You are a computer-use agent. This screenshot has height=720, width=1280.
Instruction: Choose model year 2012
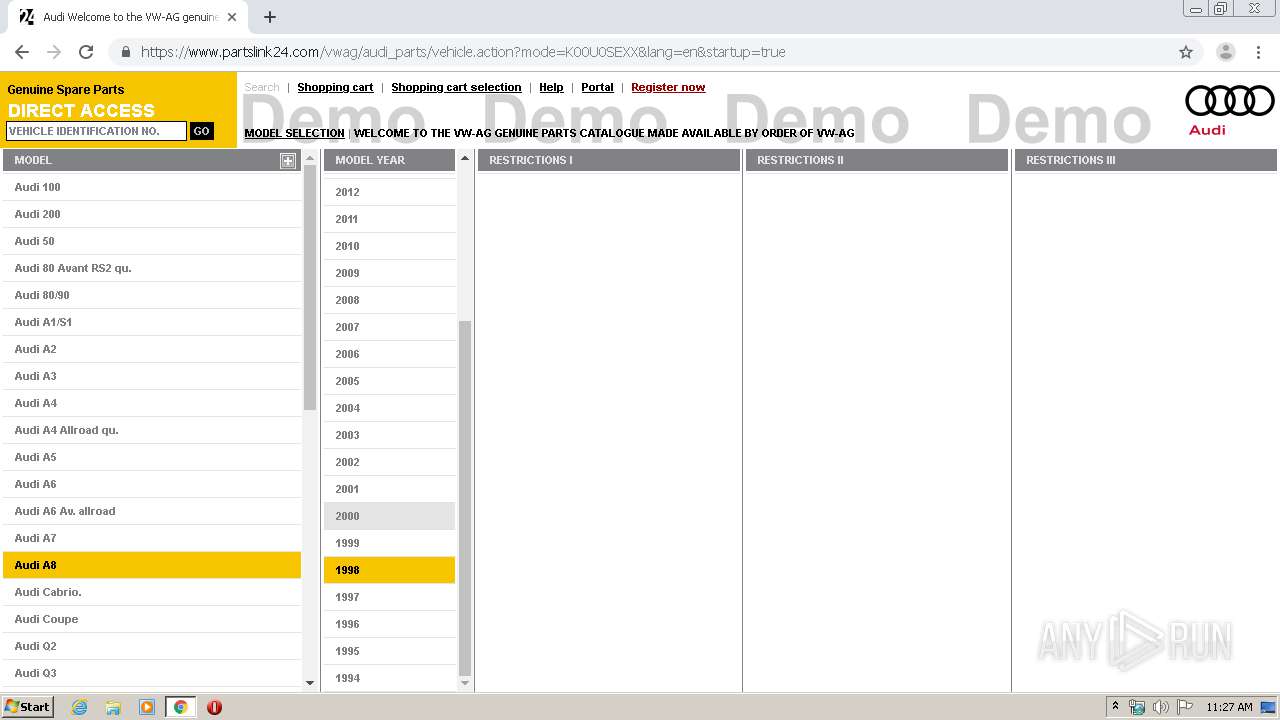pos(390,192)
